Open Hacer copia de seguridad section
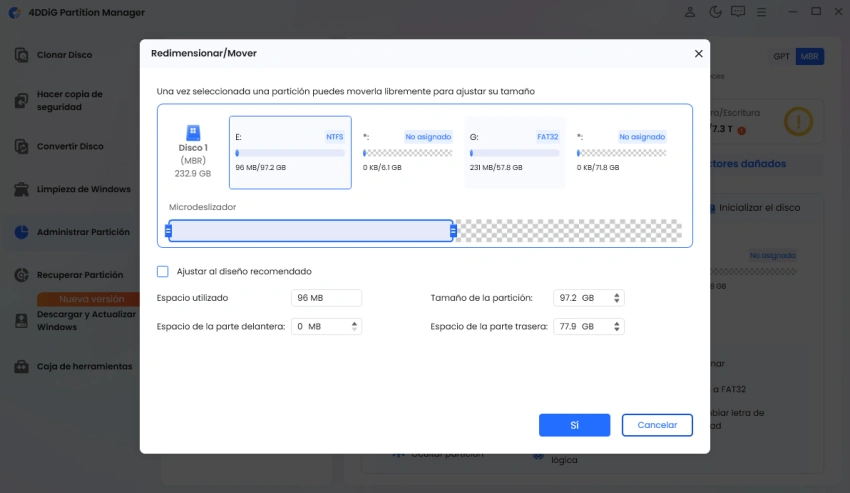The image size is (850, 493). [69, 100]
